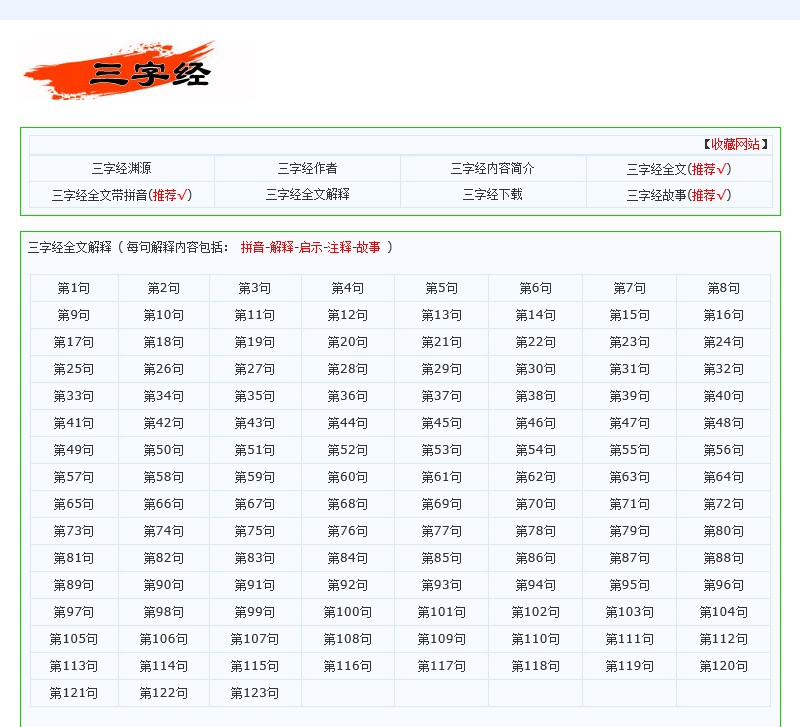This screenshot has width=800, height=727.
Task: Open the 三字经作者 page
Action: 307,168
